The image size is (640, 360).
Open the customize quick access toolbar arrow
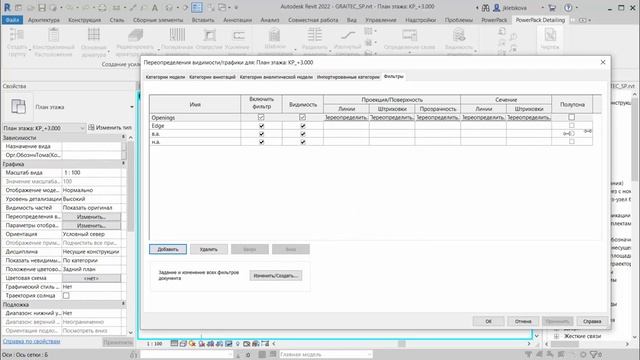[236, 7]
